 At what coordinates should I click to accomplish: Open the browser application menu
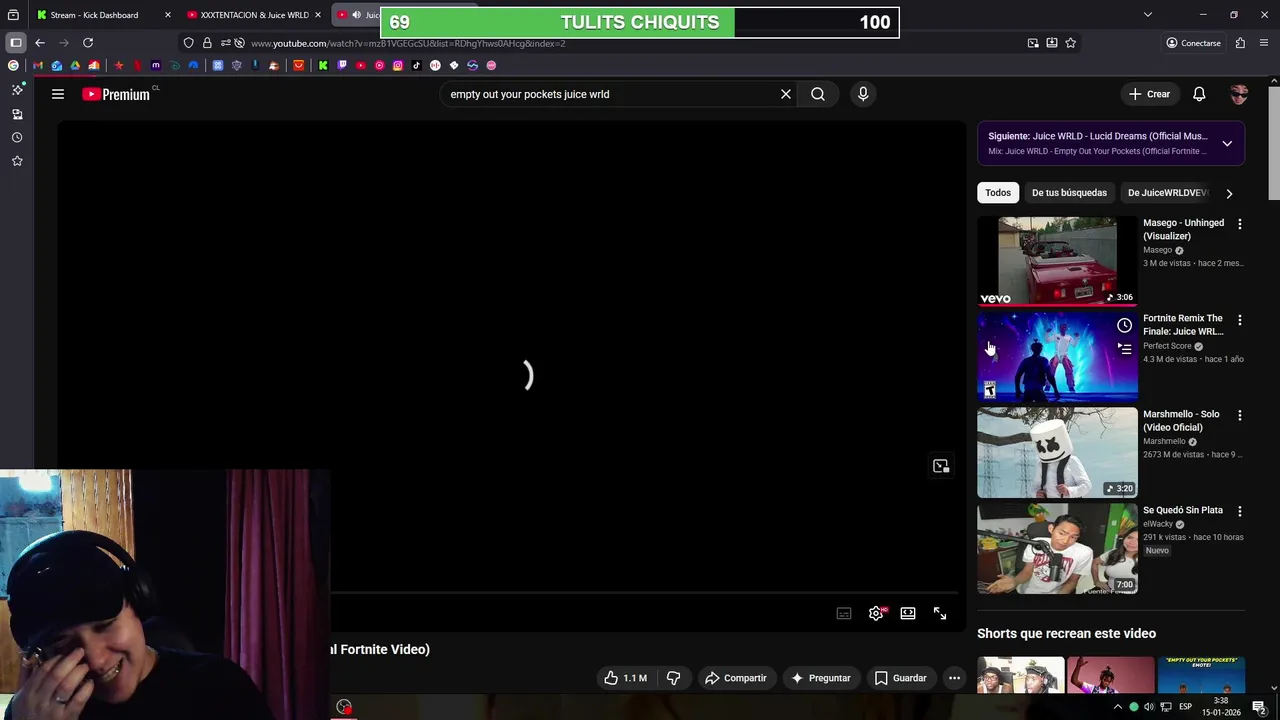click(x=1265, y=43)
